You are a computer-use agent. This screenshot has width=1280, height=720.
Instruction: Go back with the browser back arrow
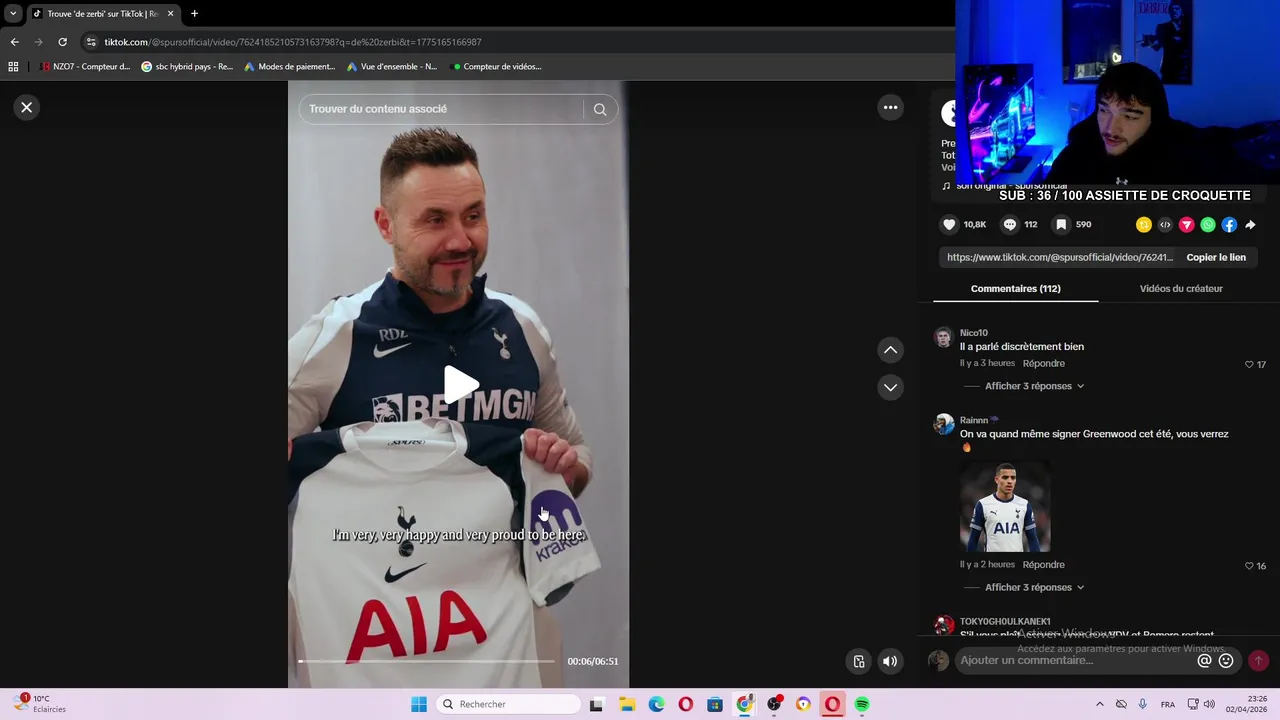tap(14, 42)
